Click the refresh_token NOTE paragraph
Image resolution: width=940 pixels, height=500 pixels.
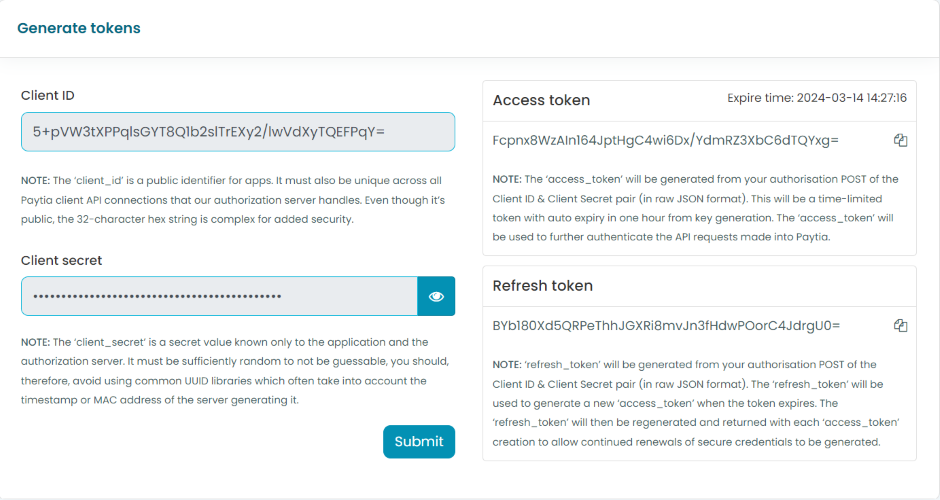[x=696, y=403]
